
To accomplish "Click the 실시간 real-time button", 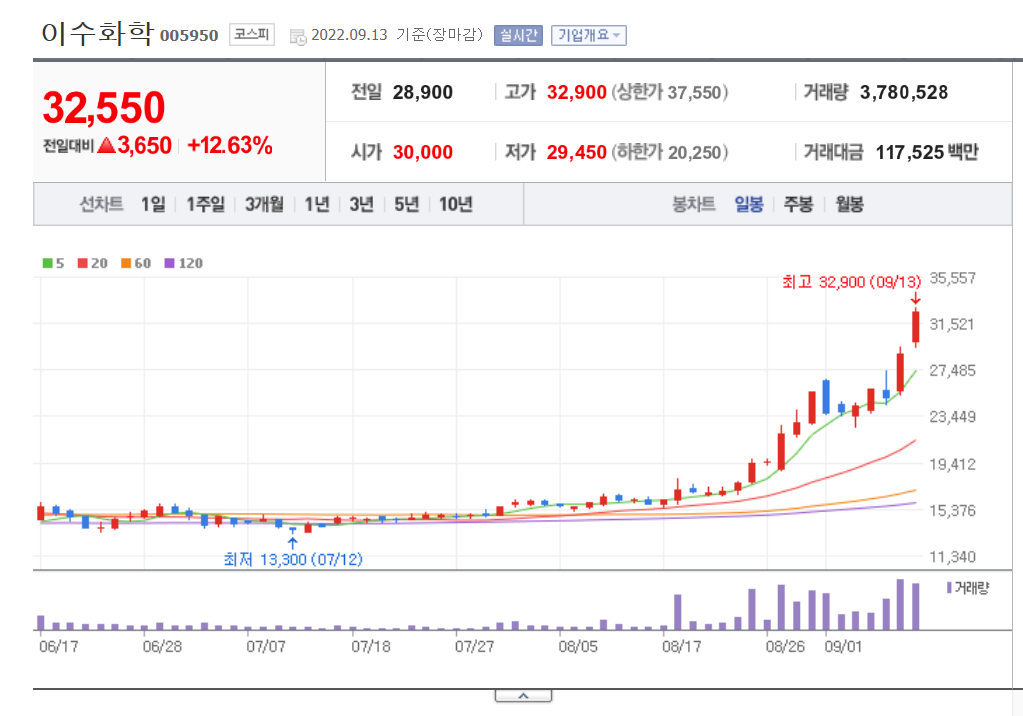I will click(x=519, y=35).
